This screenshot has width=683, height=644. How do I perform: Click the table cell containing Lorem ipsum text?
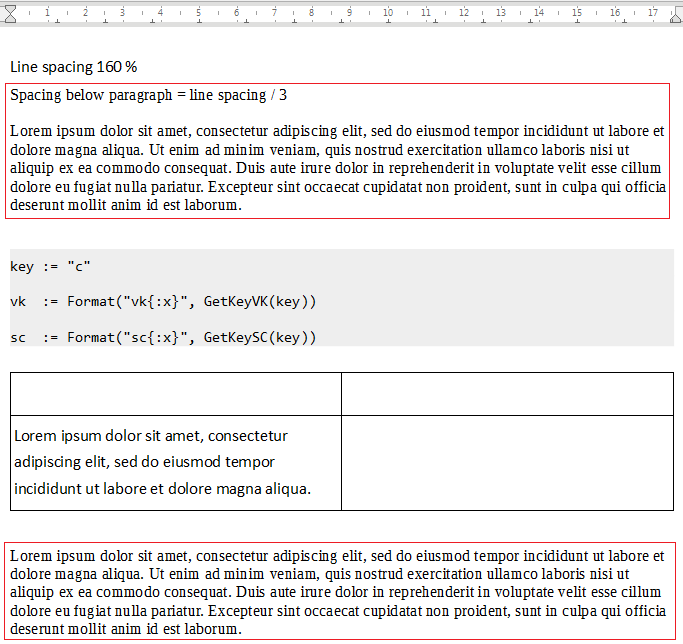176,463
